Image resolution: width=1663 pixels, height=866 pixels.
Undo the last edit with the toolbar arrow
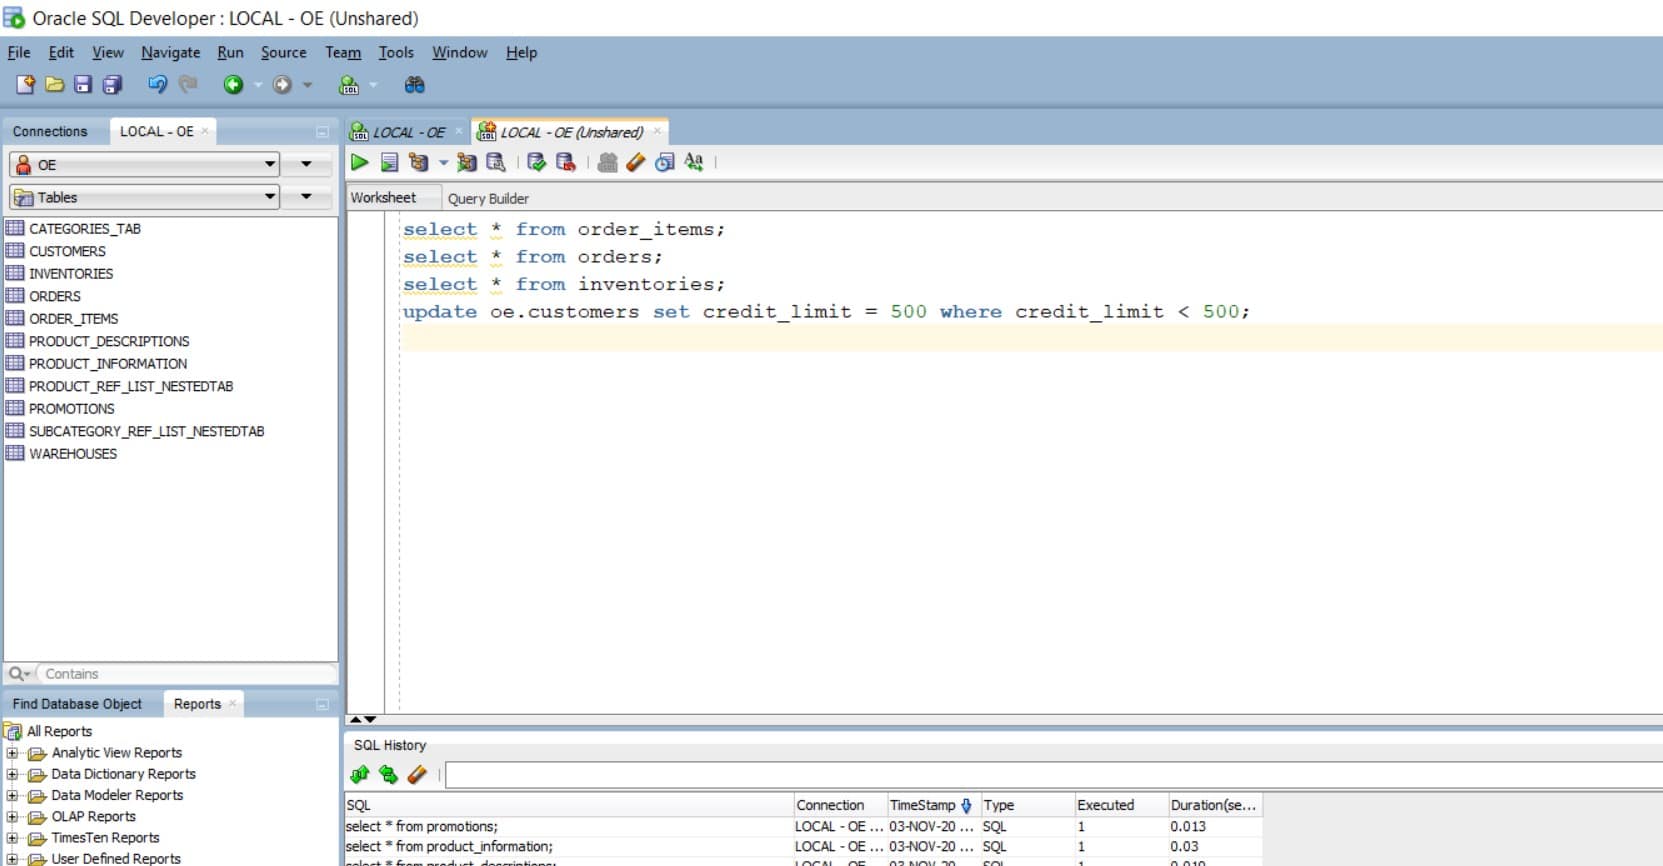coord(157,85)
